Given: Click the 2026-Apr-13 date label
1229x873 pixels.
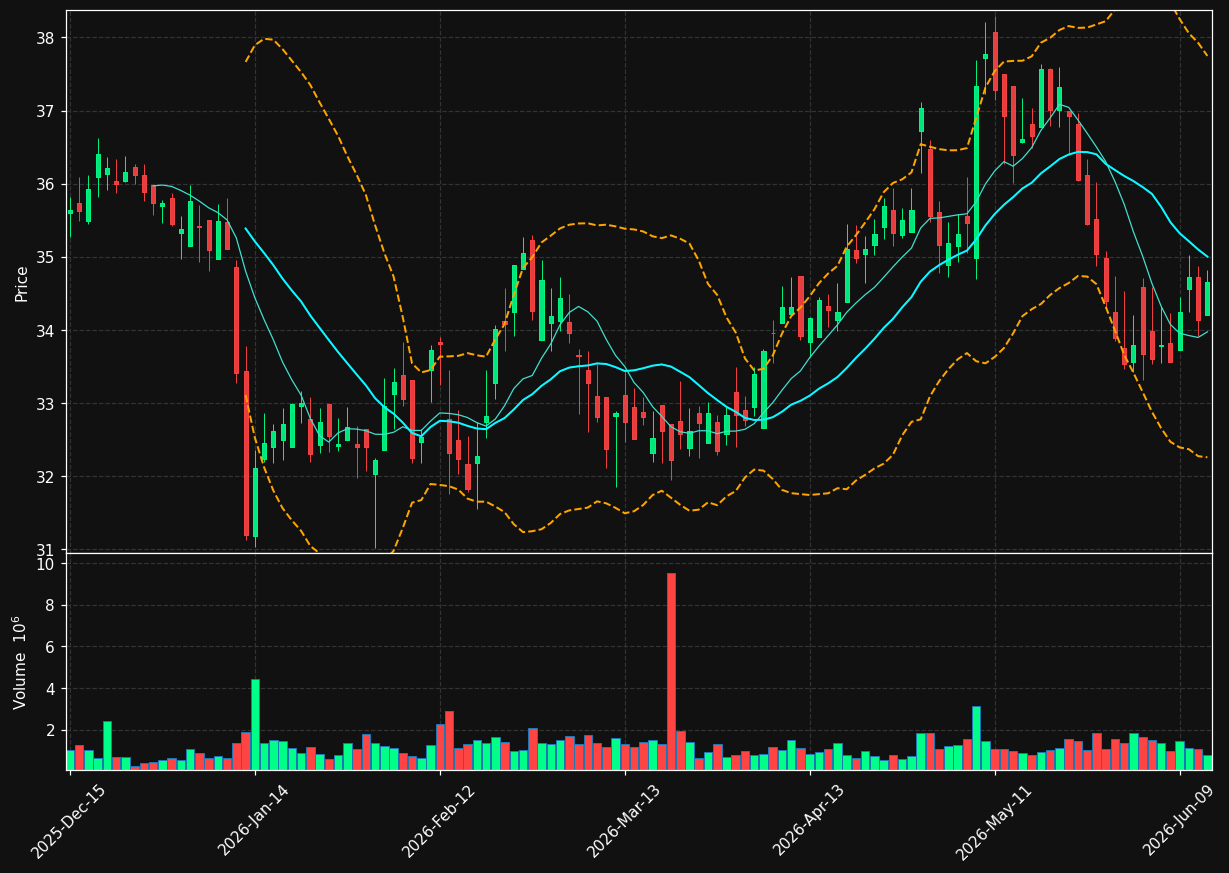Looking at the screenshot, I should (x=809, y=821).
